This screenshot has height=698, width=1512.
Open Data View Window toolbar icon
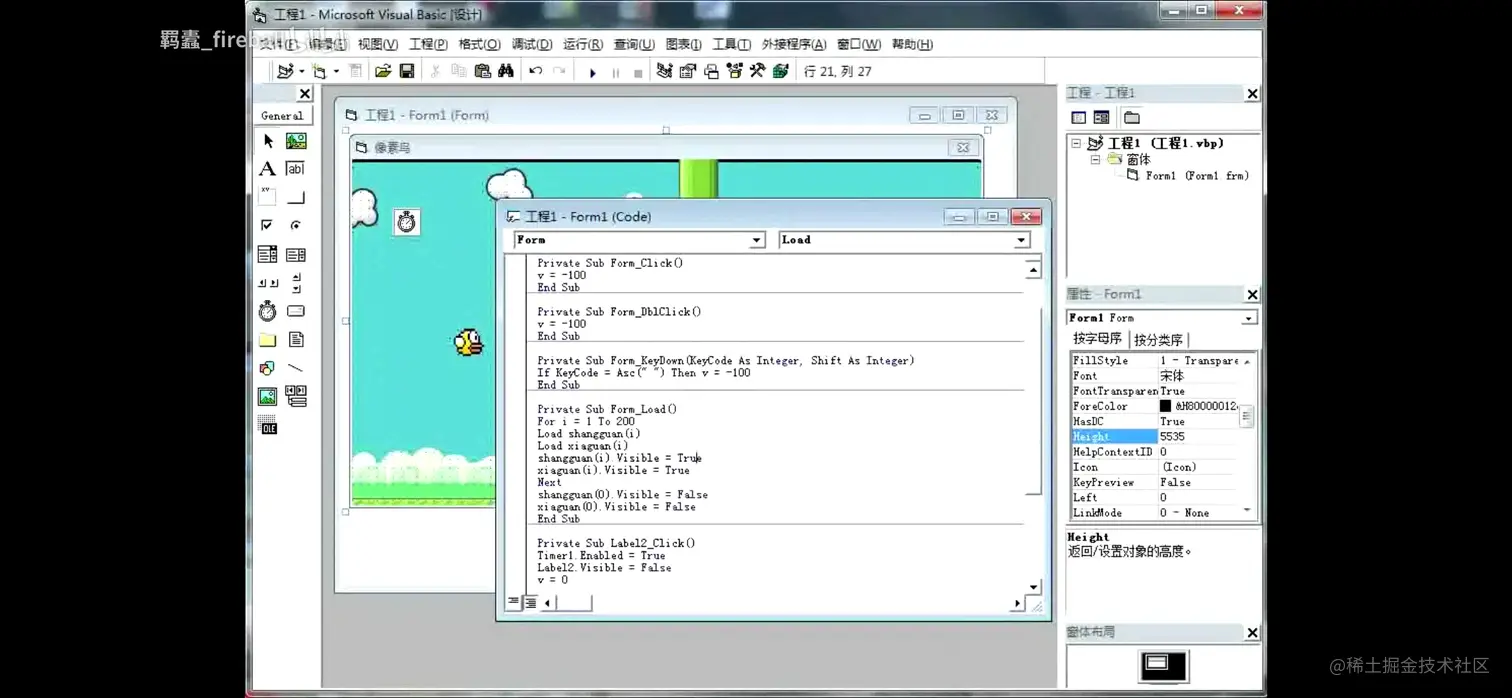(781, 71)
